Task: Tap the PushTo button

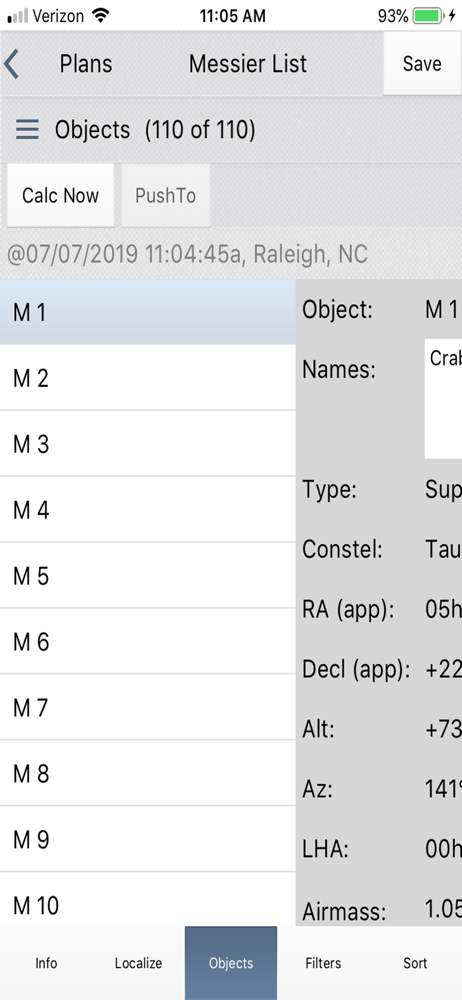Action: 165,195
